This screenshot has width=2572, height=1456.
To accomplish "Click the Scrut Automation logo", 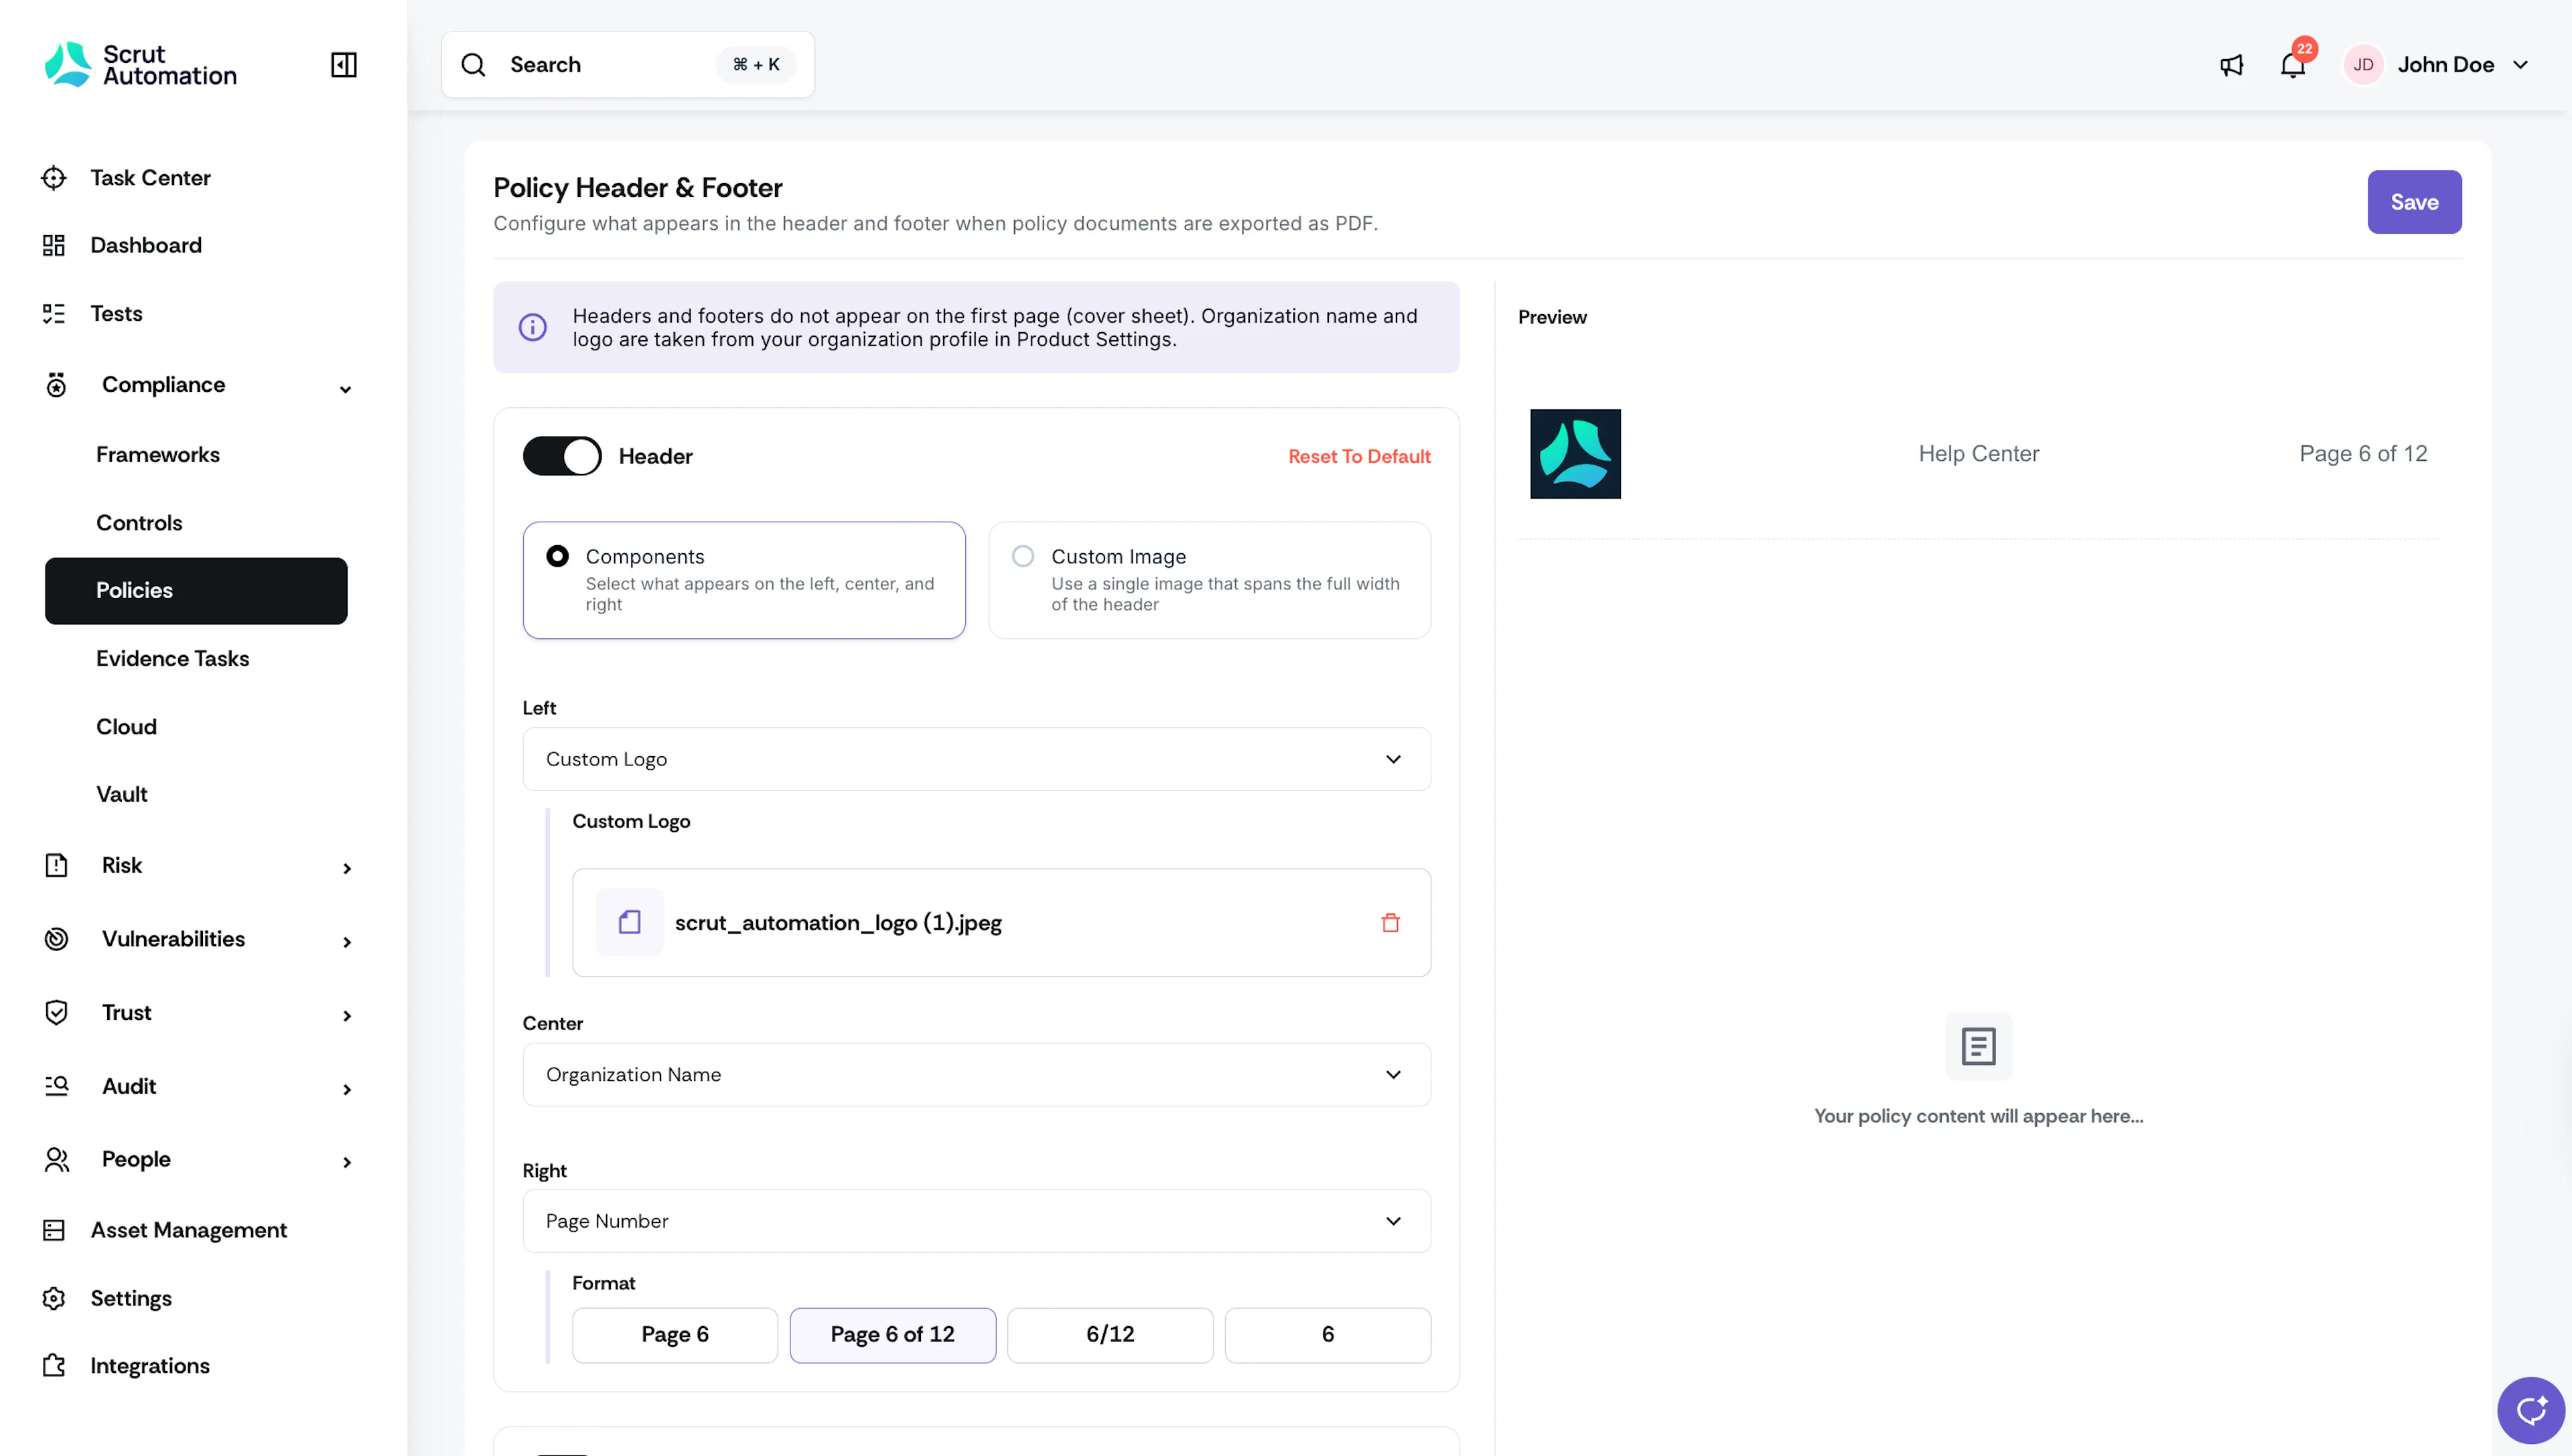I will click(x=140, y=65).
